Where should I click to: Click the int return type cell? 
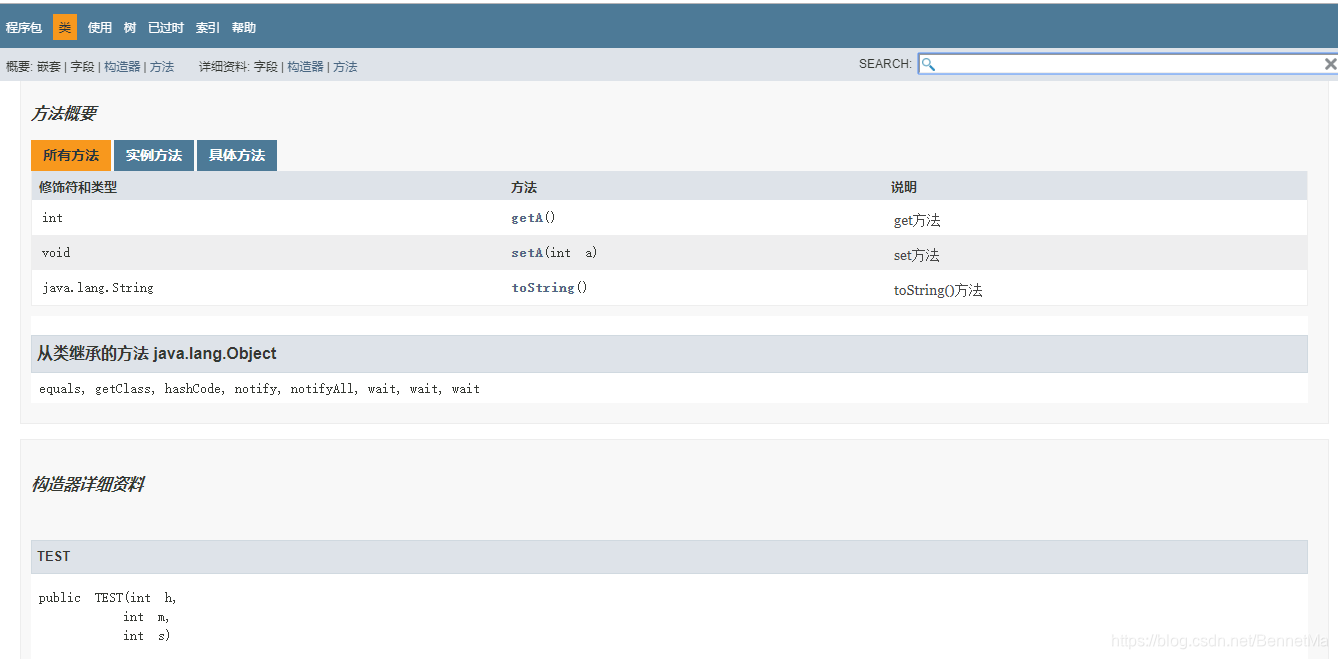(52, 217)
